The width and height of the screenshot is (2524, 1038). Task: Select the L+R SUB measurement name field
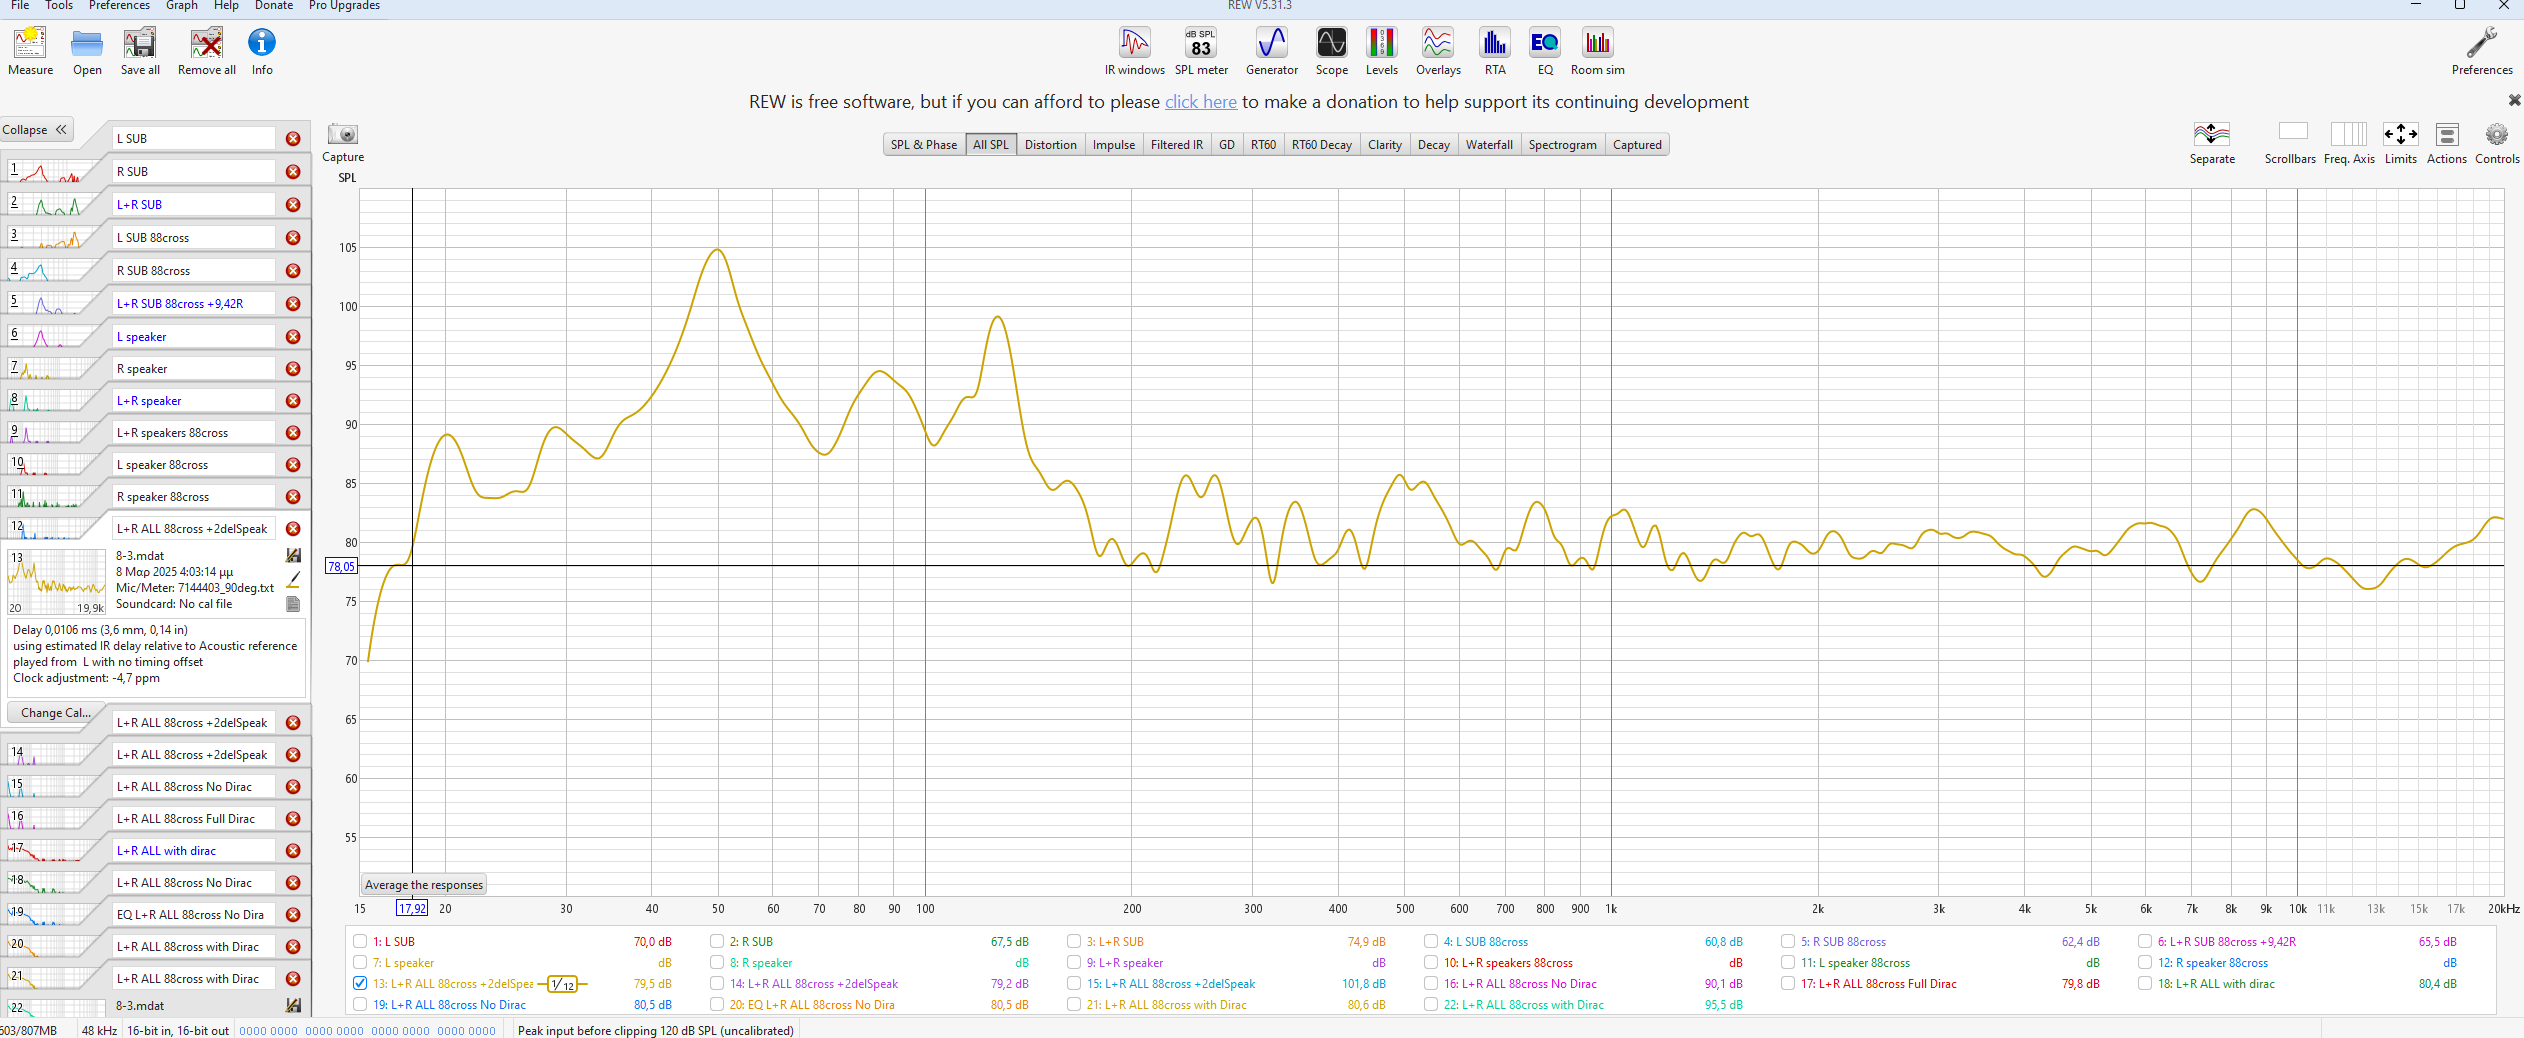pyautogui.click(x=194, y=205)
